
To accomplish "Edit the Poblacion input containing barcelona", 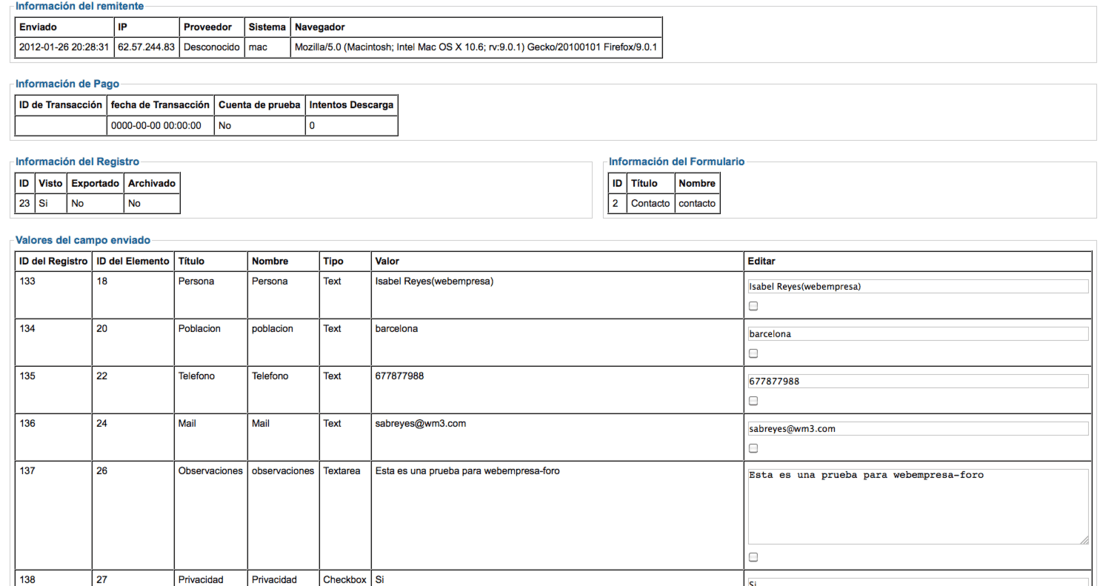I will (x=918, y=334).
